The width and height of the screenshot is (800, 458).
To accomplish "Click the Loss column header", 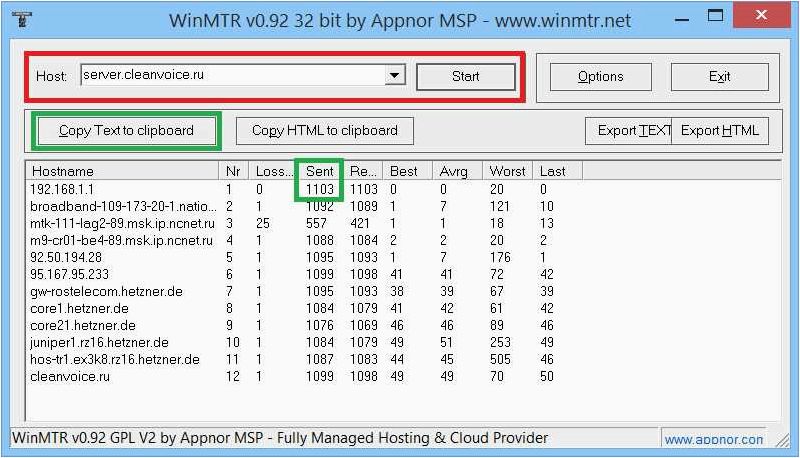I will click(272, 171).
